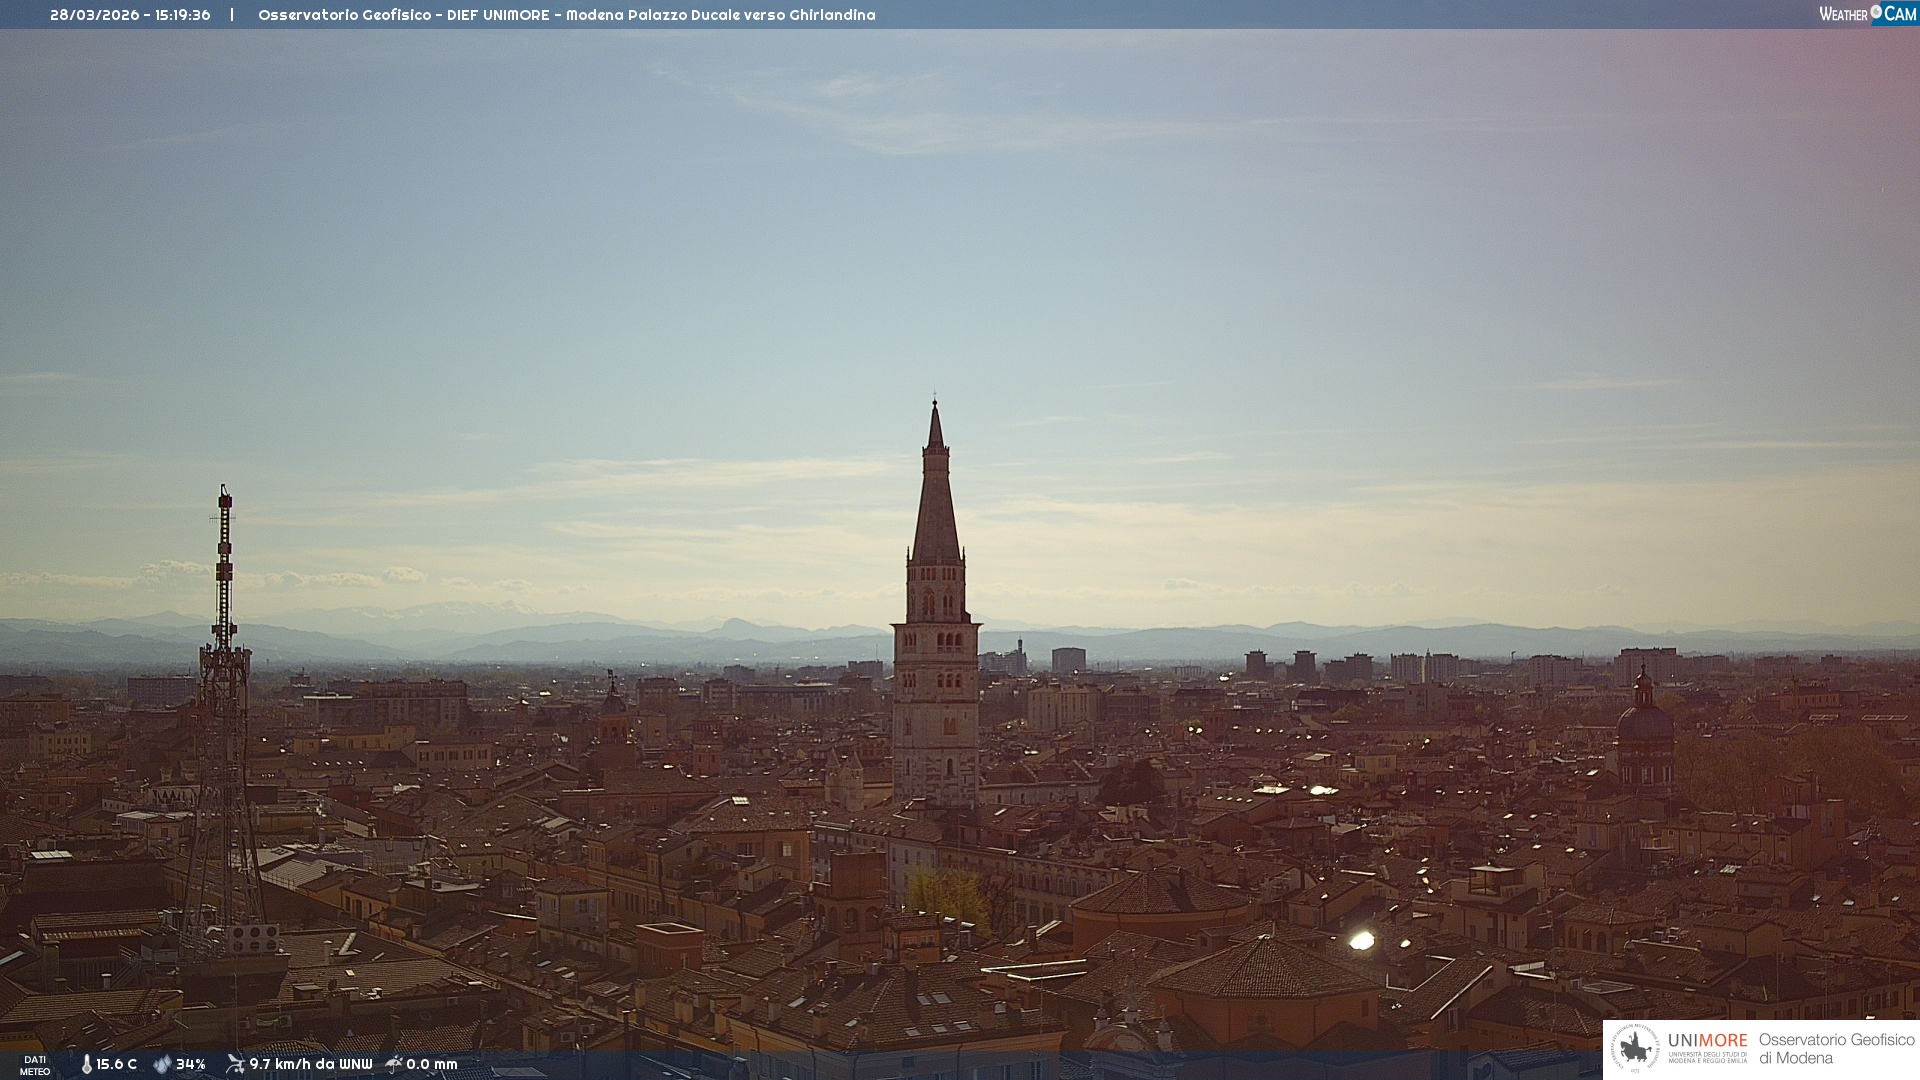Click the camera lens in WeatherCam logo
The image size is (1920, 1080).
pyautogui.click(x=1876, y=12)
